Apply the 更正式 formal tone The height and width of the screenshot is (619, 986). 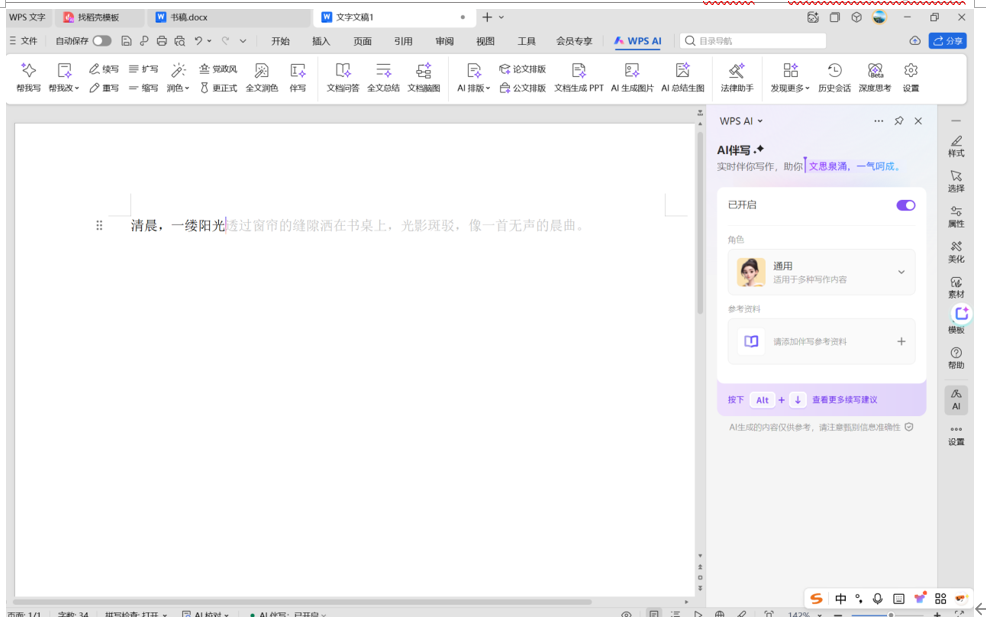click(x=218, y=88)
